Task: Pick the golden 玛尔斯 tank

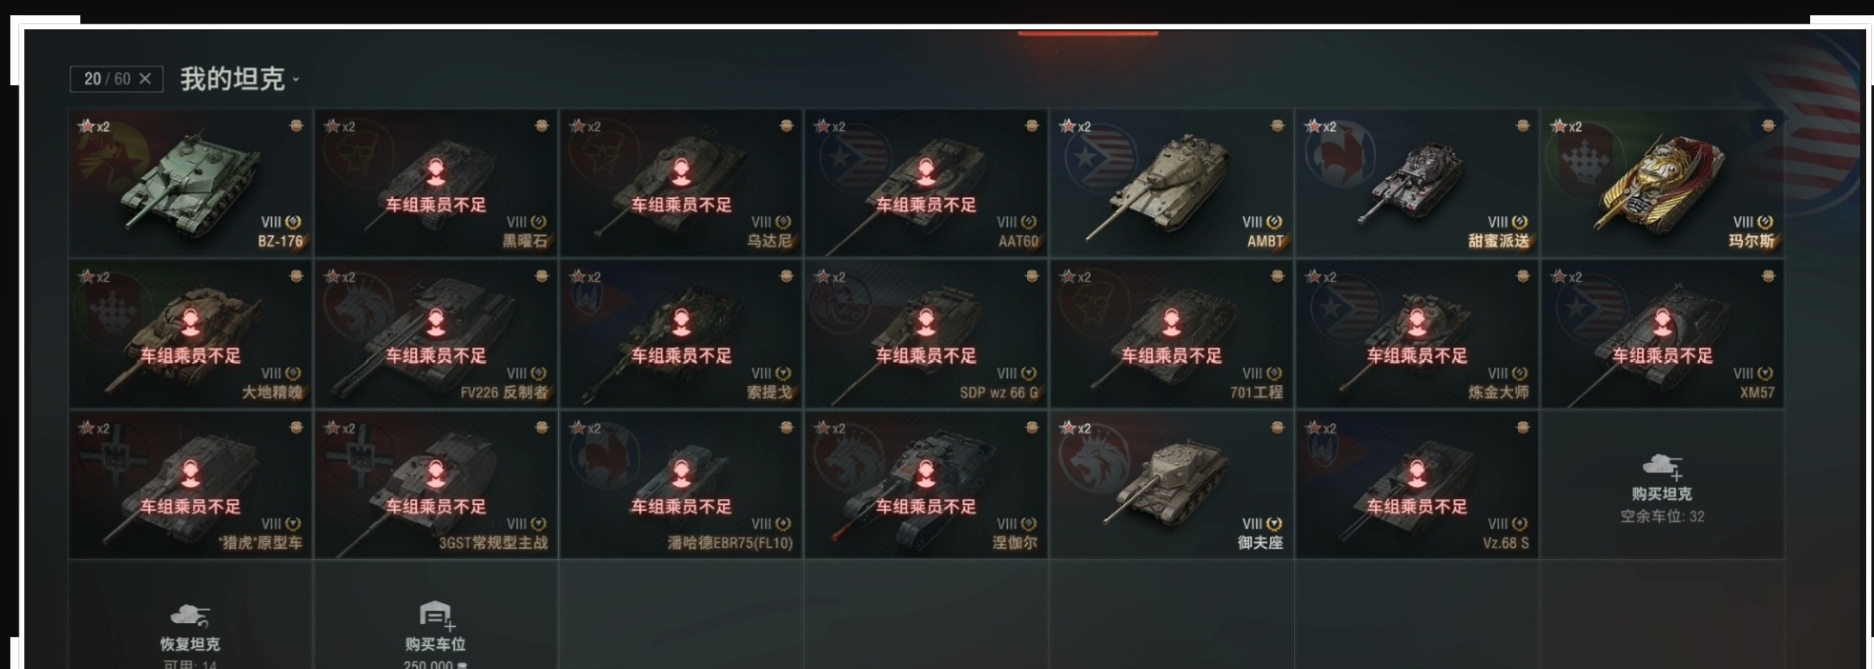Action: (1662, 182)
